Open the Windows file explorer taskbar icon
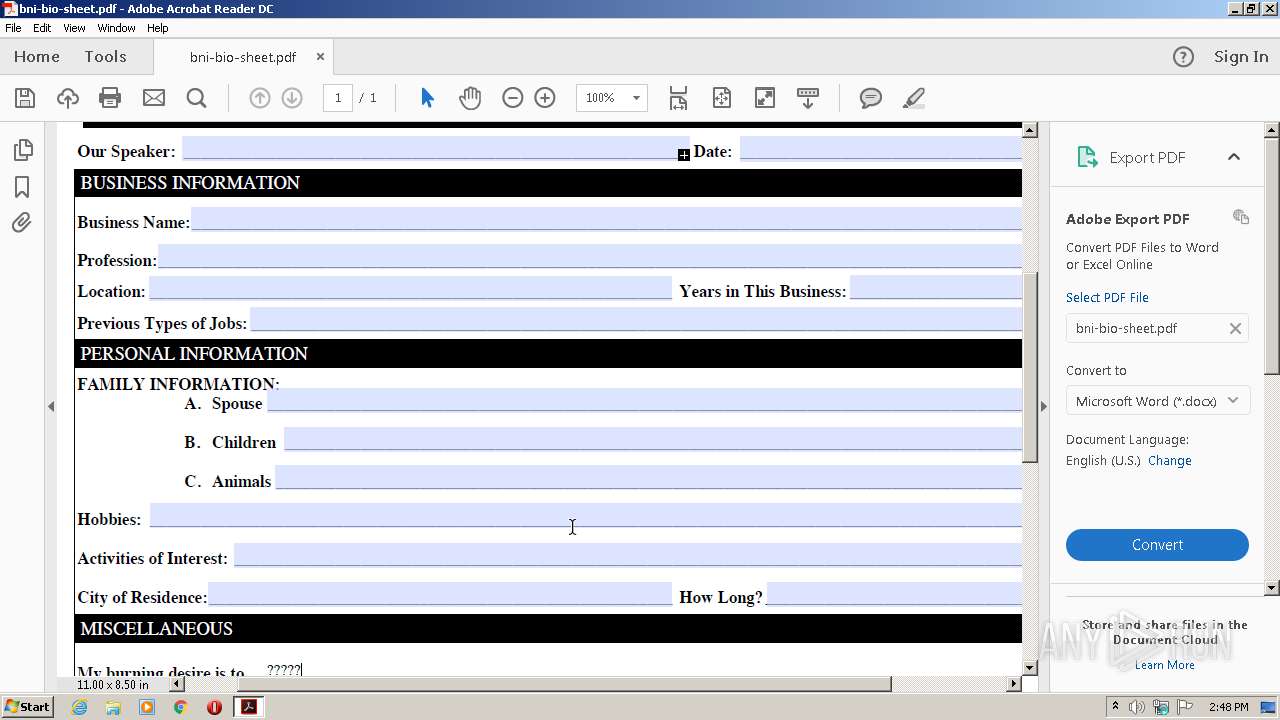The image size is (1280, 720). 113,707
